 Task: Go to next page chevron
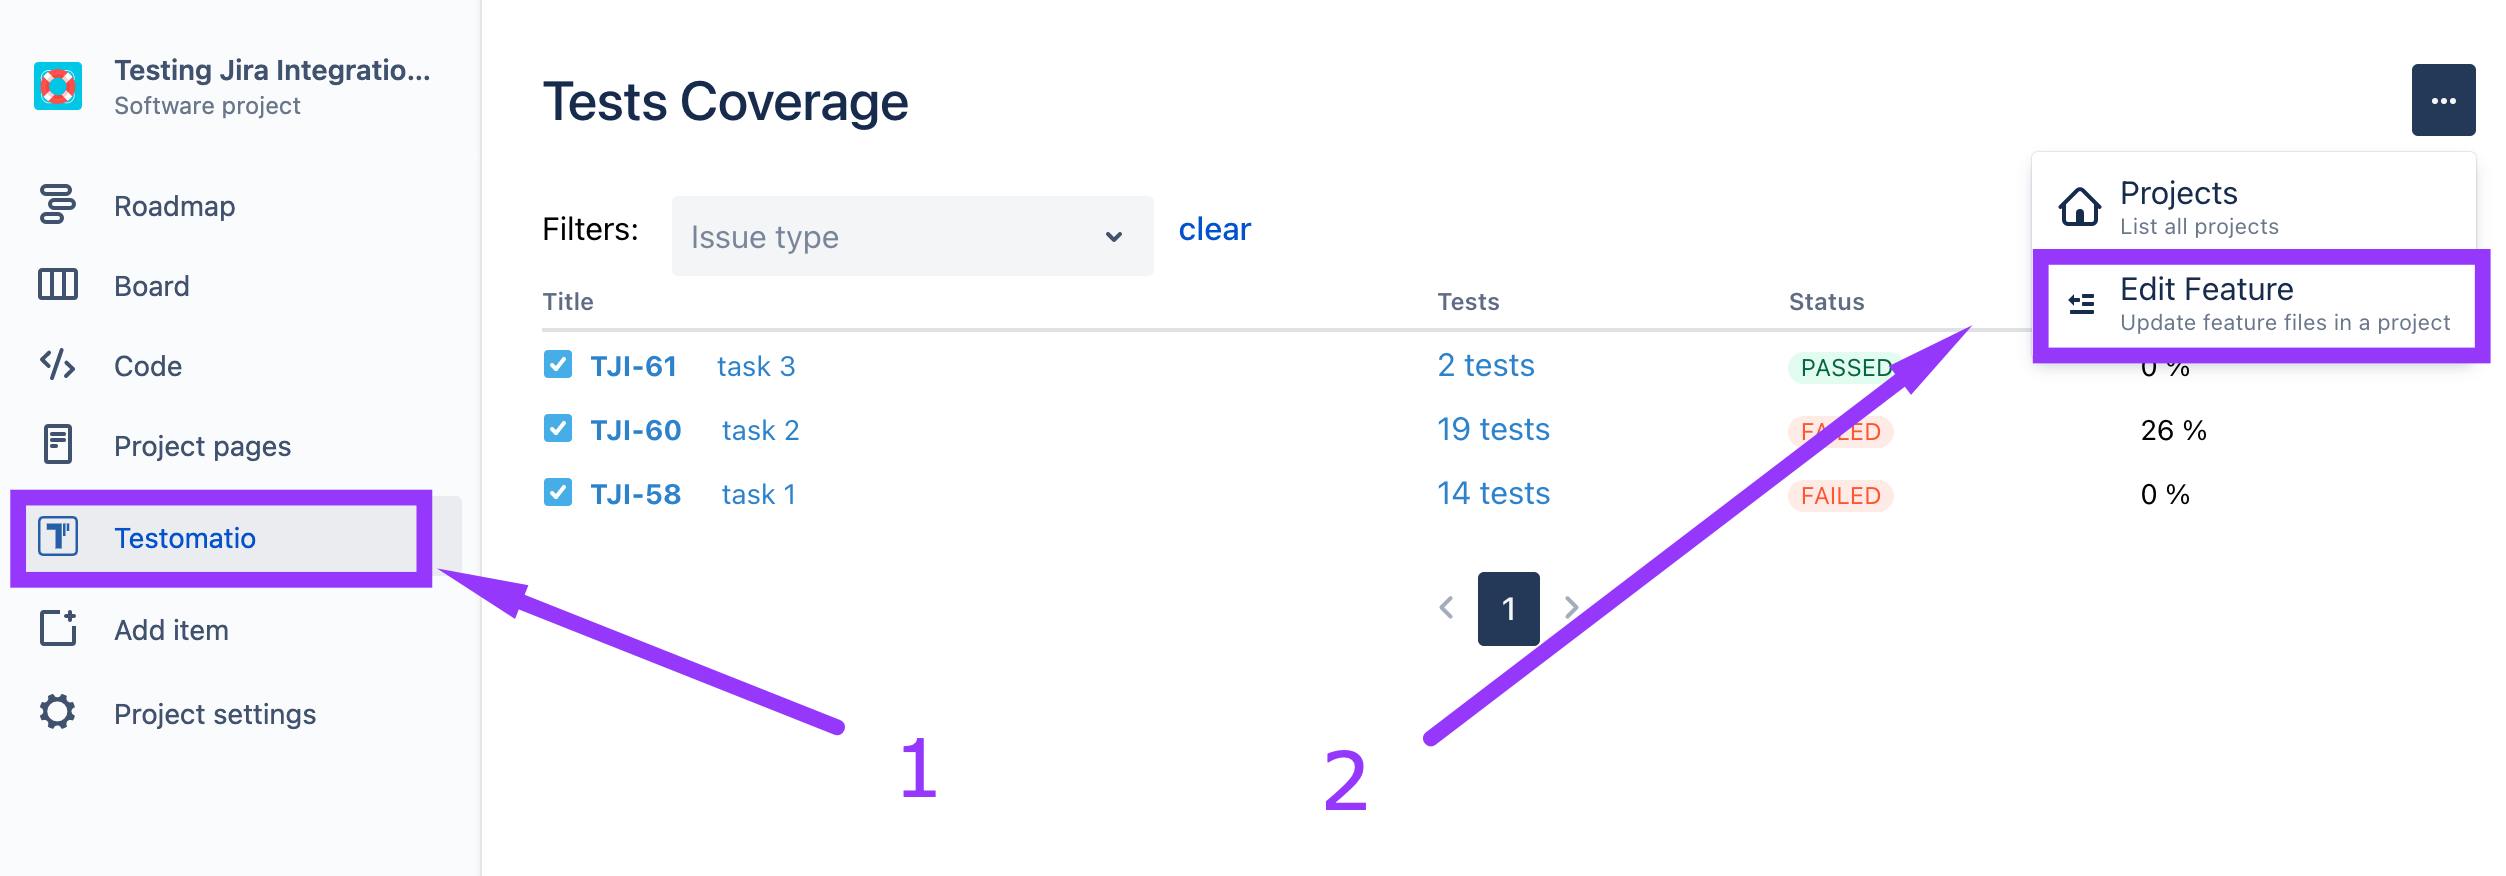tap(1571, 608)
